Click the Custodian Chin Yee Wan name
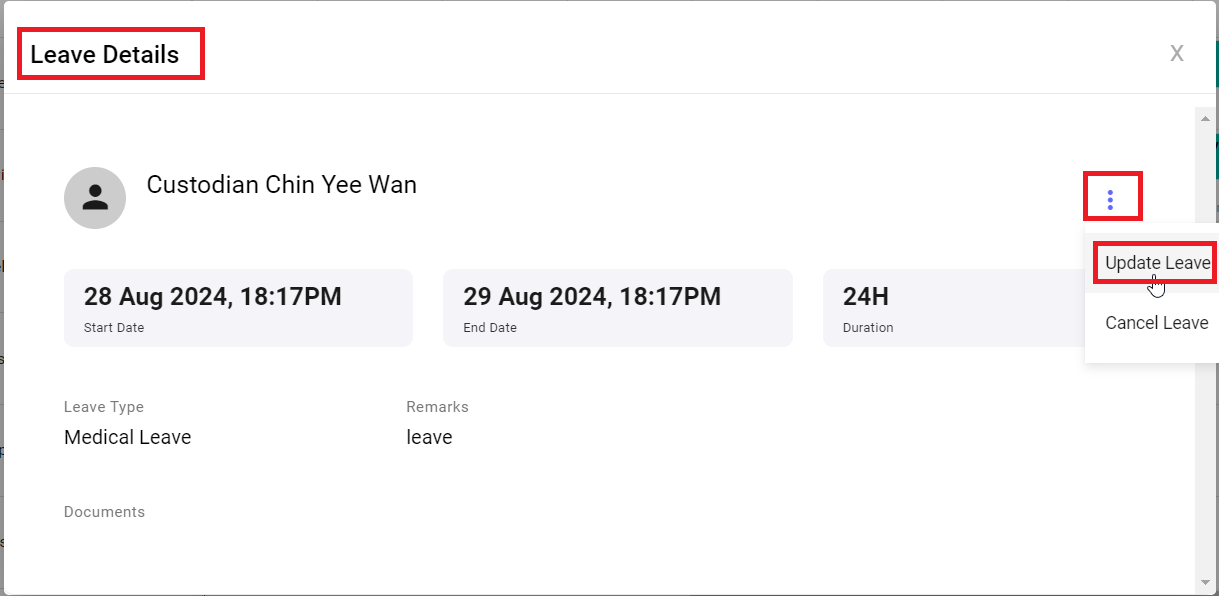This screenshot has height=596, width=1219. (x=282, y=185)
